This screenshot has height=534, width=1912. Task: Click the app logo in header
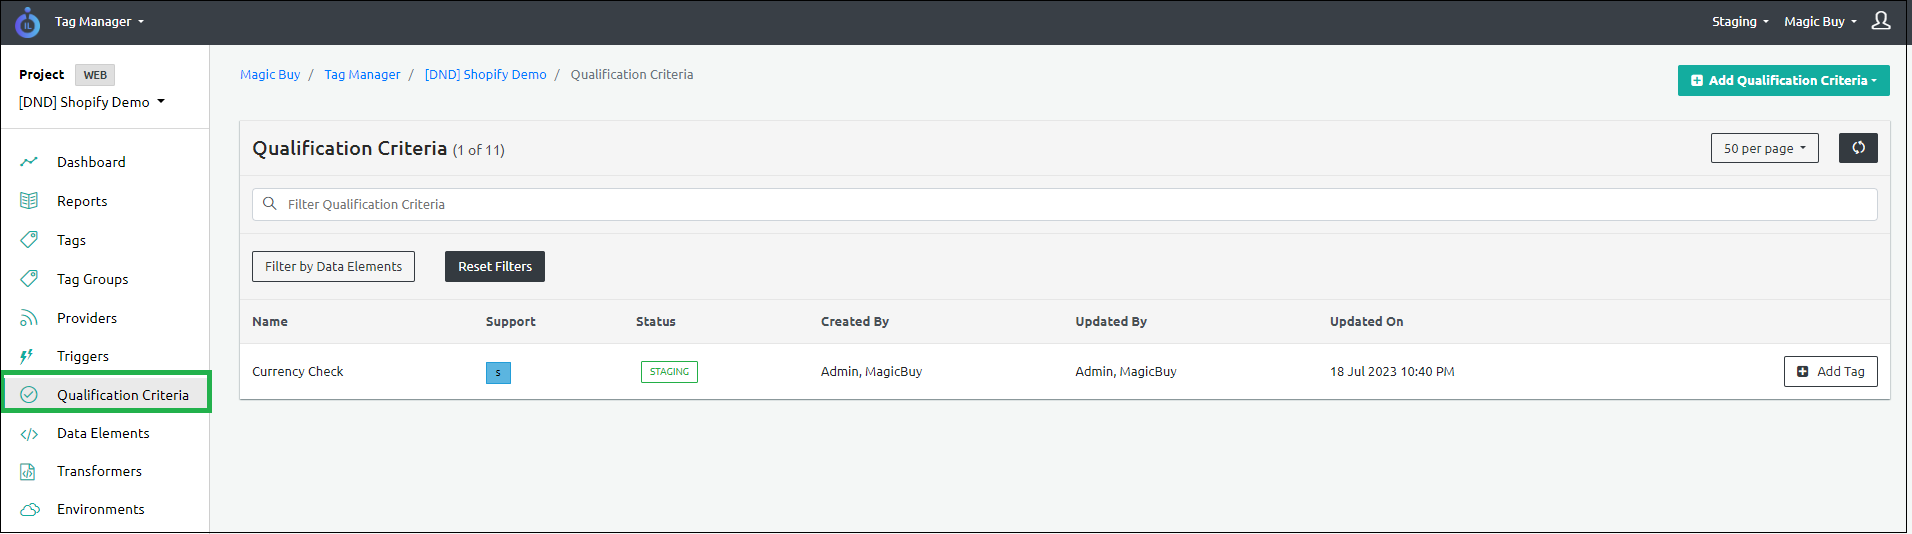tap(28, 22)
